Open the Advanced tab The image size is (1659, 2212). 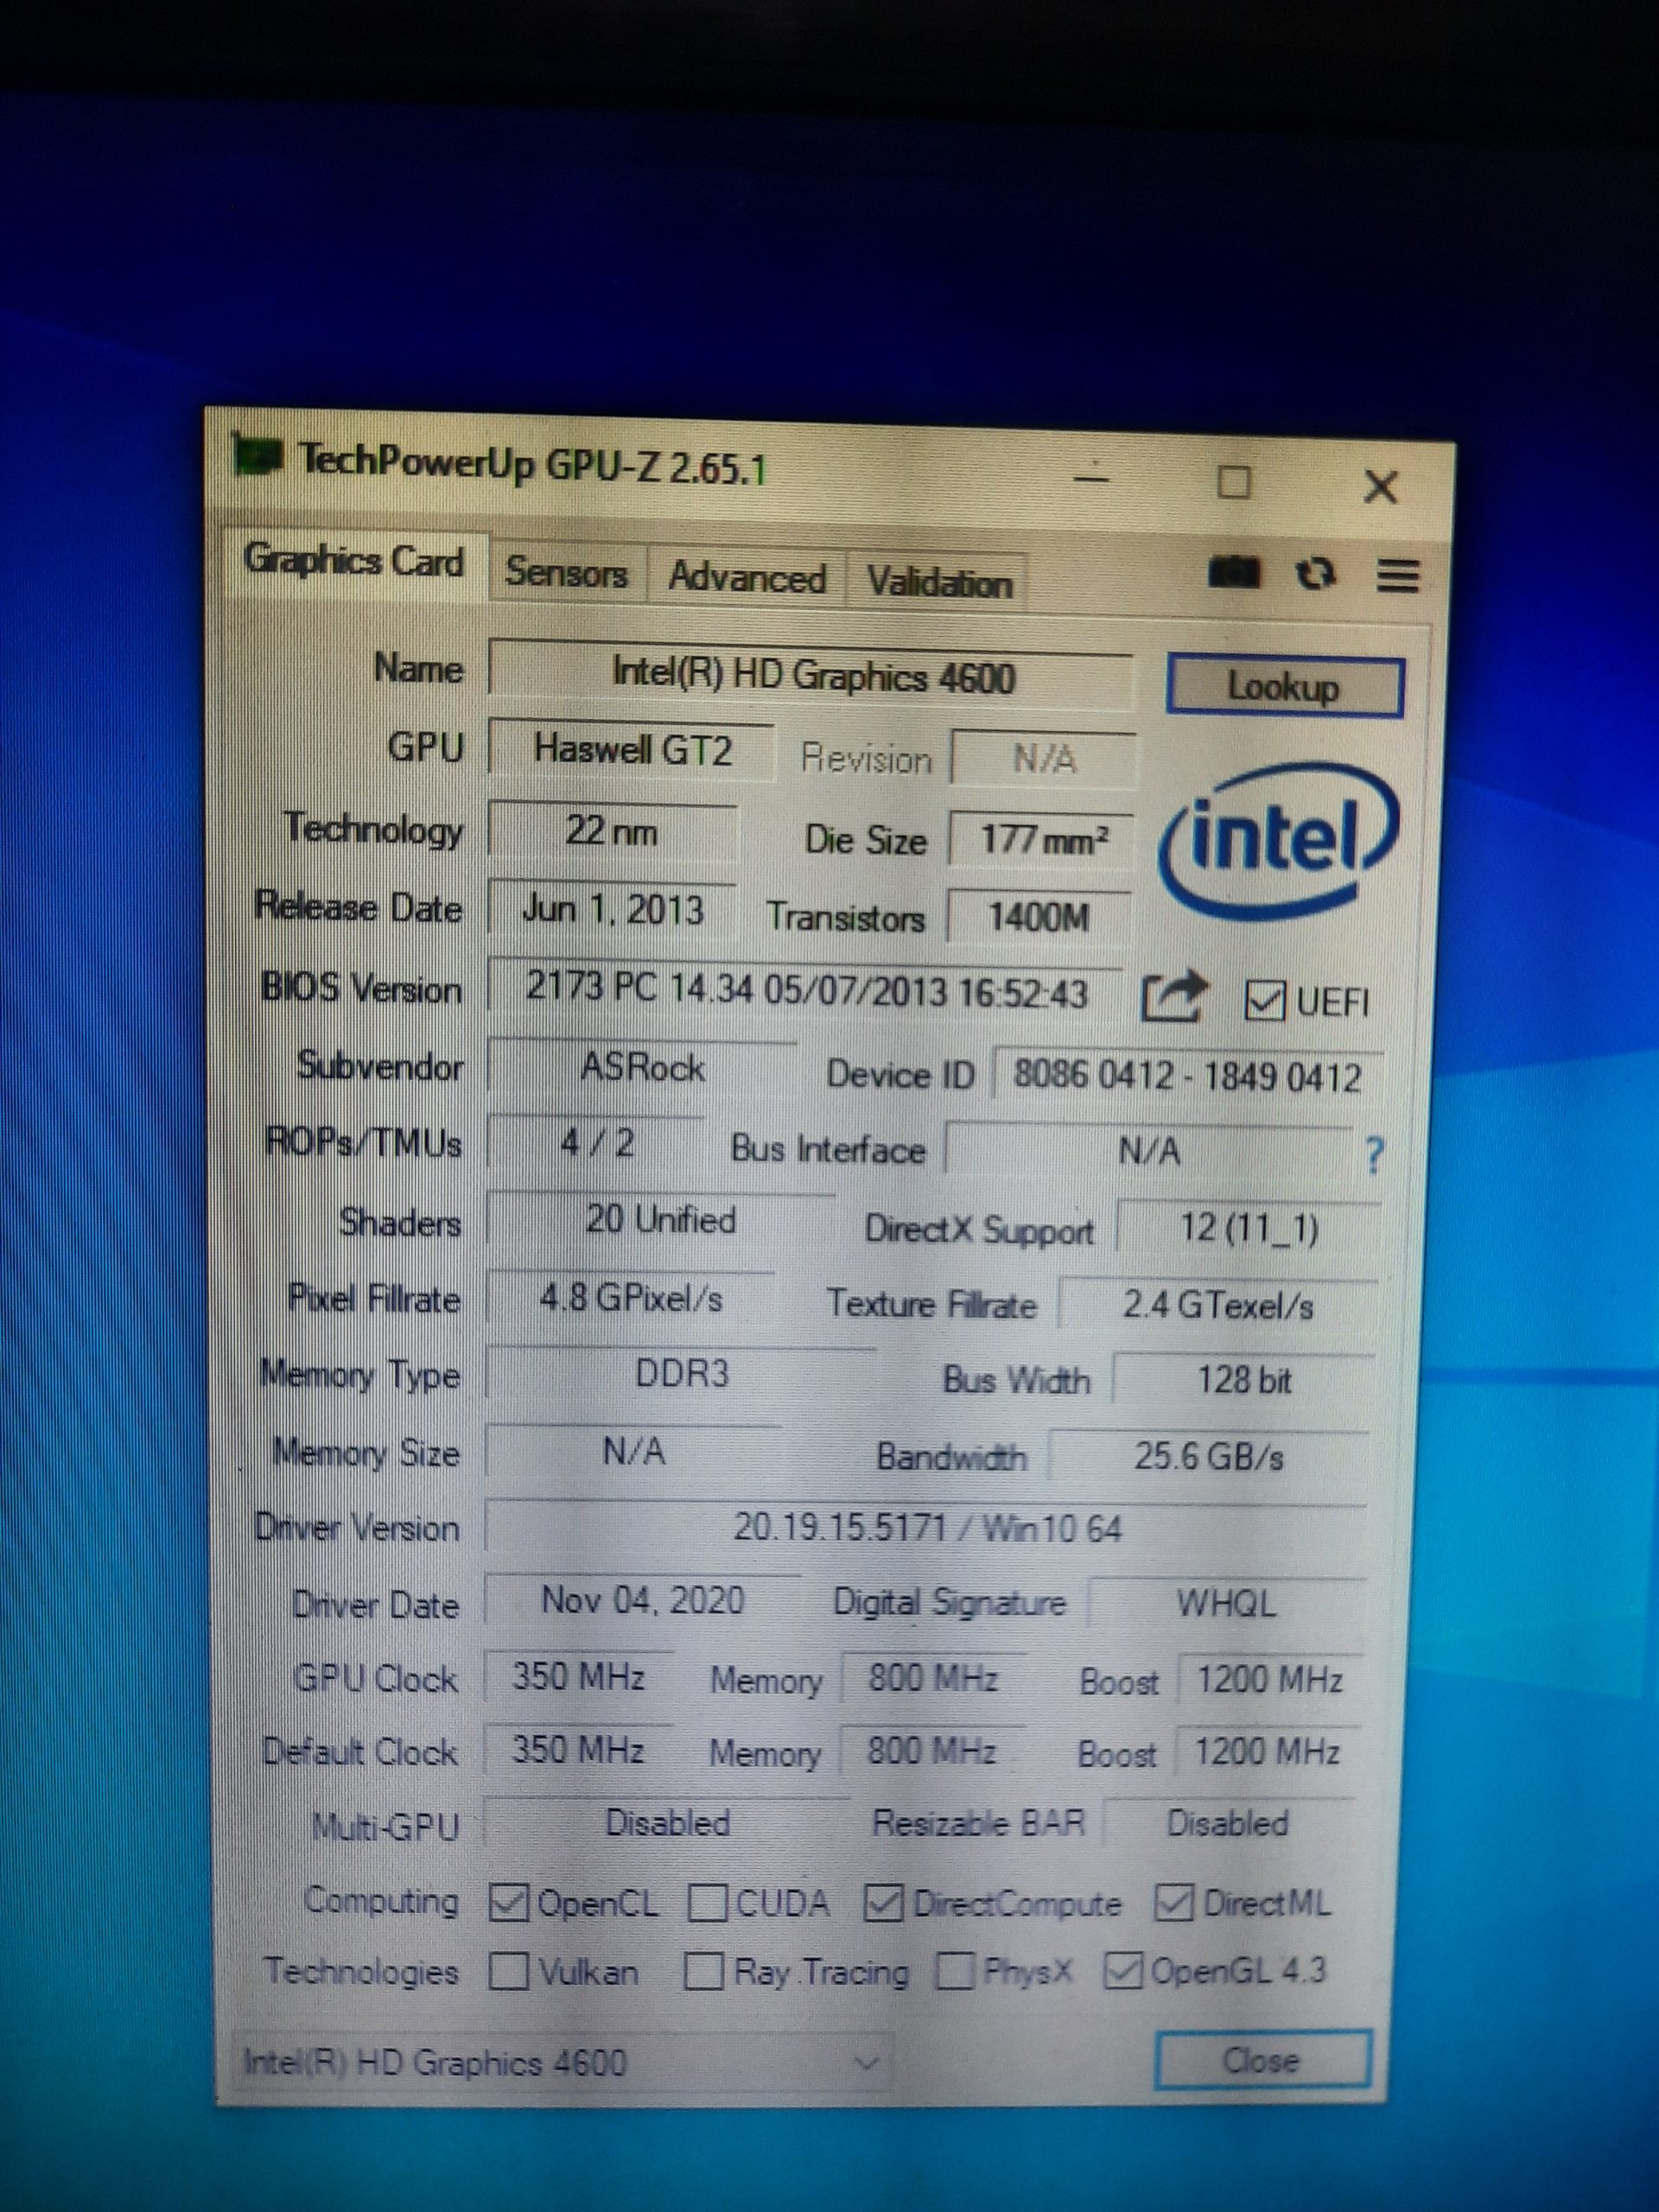[x=747, y=578]
